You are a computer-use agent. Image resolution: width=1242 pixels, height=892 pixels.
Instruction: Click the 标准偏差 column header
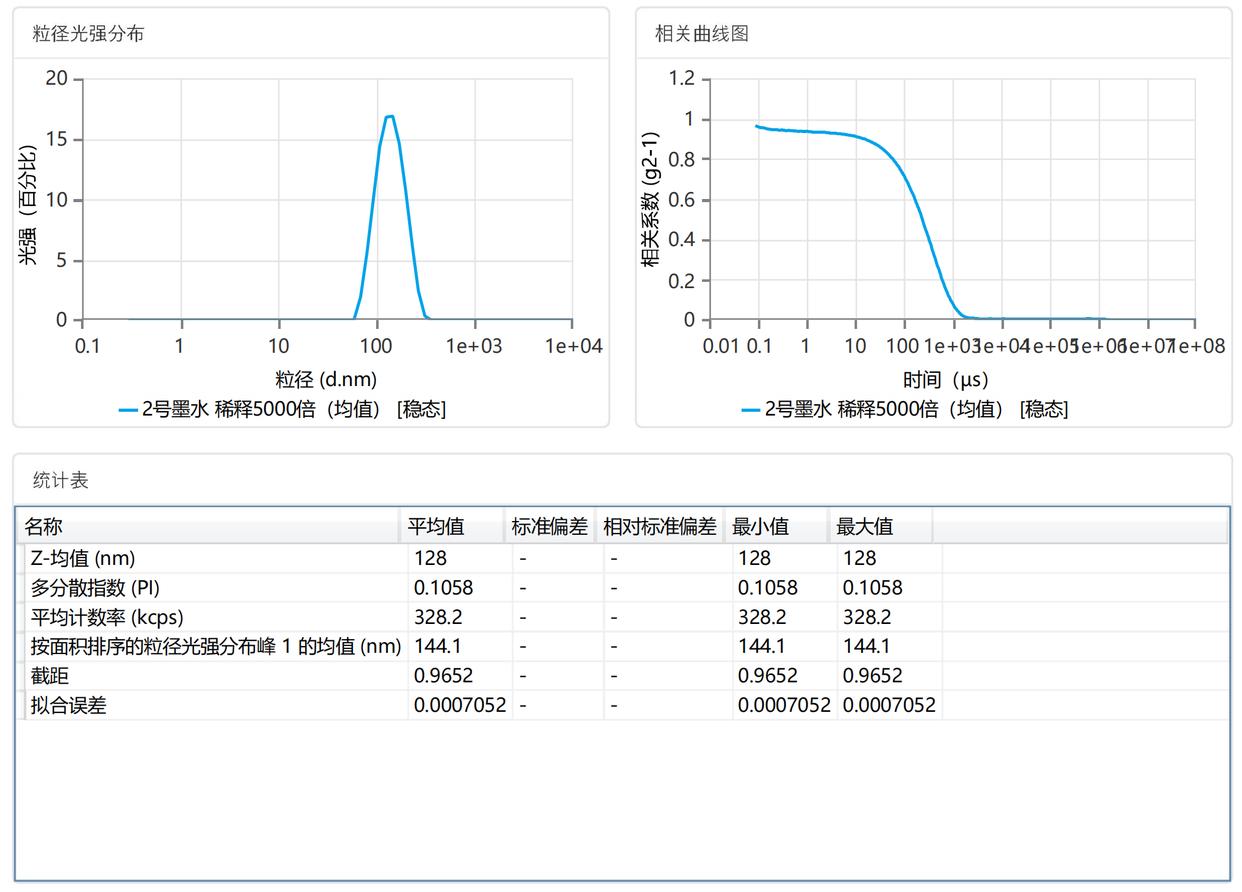pyautogui.click(x=549, y=526)
